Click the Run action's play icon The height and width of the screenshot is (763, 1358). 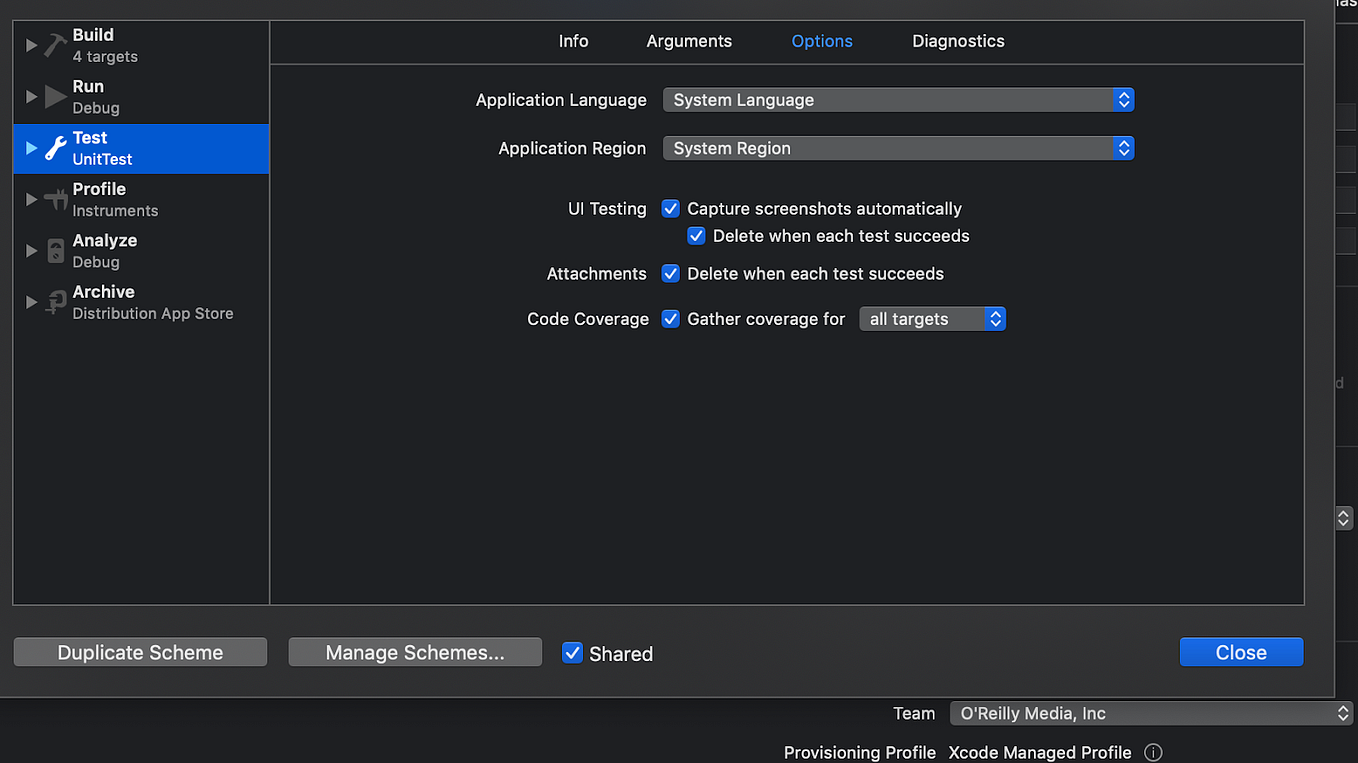tap(54, 95)
